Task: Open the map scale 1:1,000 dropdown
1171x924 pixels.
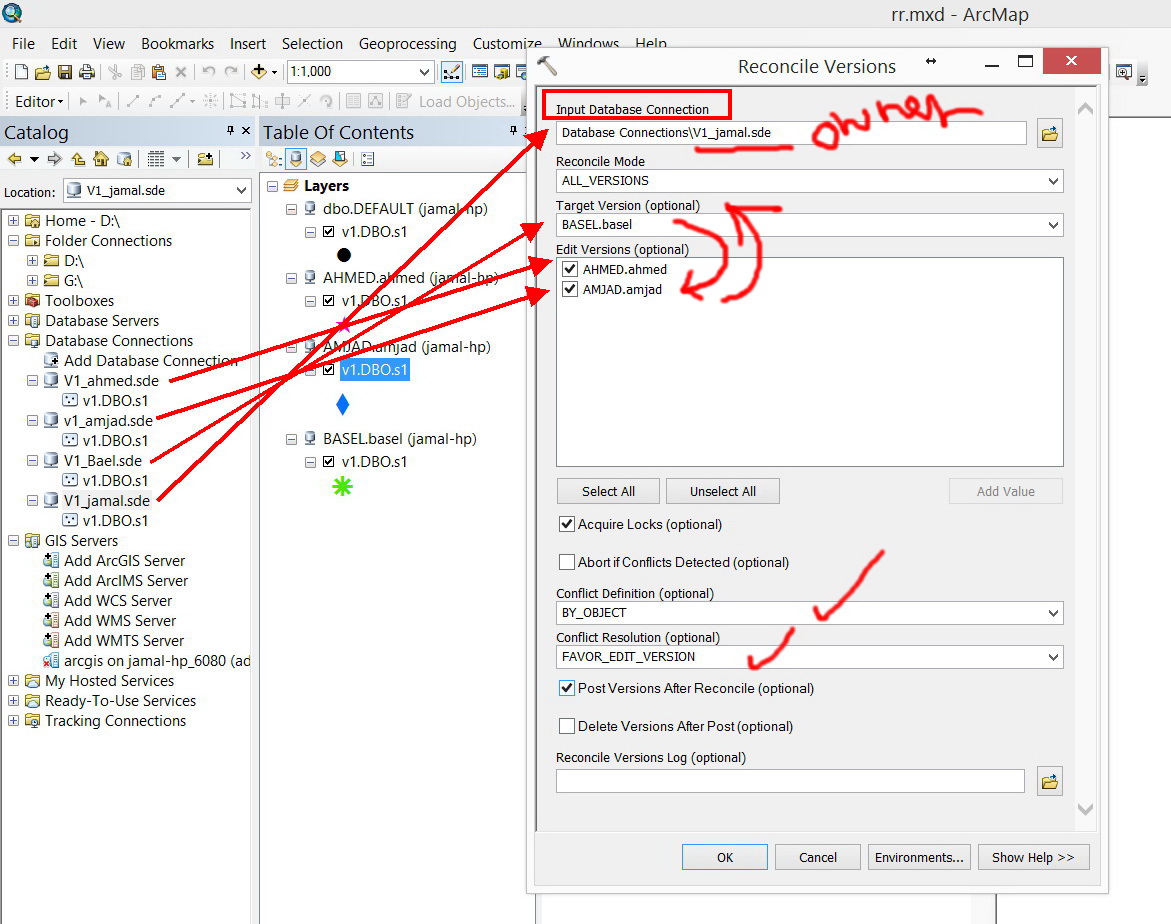Action: 424,72
